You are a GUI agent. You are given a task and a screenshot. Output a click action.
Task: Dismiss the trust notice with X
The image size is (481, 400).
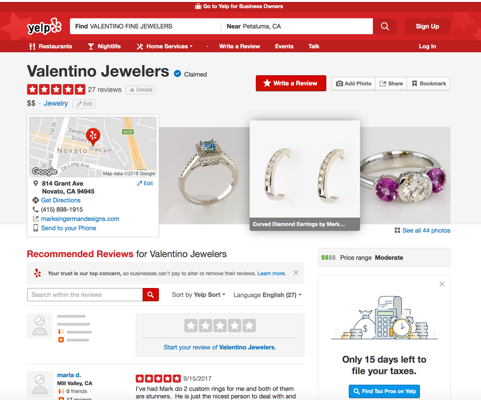(x=296, y=273)
